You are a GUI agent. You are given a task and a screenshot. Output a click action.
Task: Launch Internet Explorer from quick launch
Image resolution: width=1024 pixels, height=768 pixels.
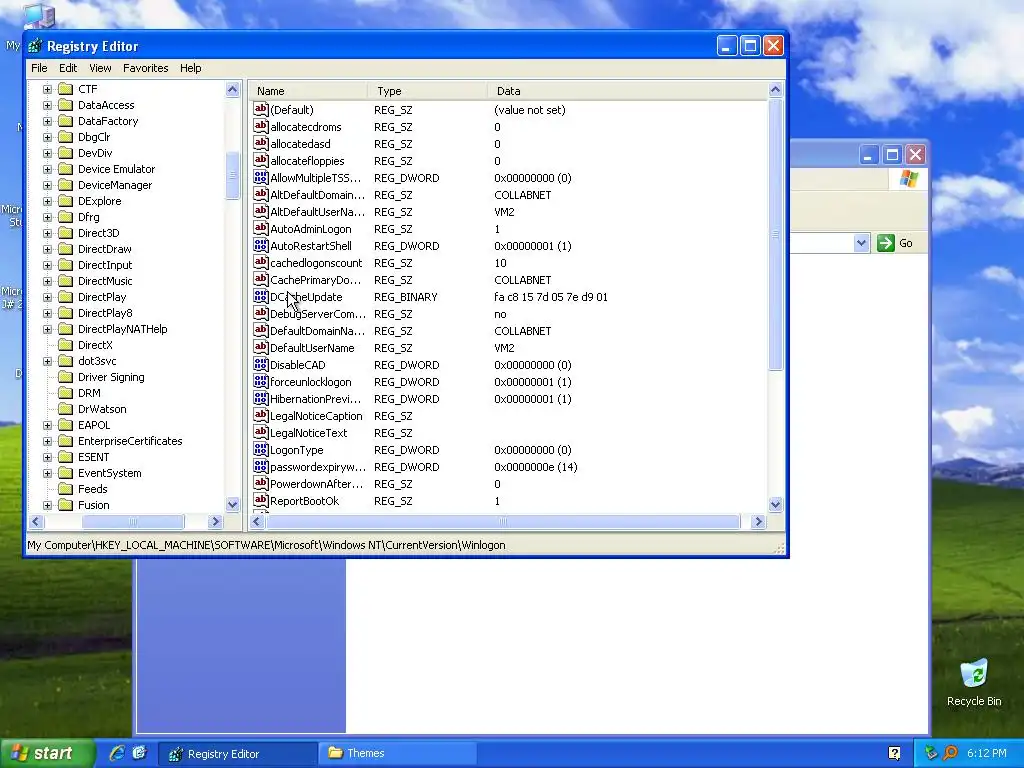coord(117,753)
